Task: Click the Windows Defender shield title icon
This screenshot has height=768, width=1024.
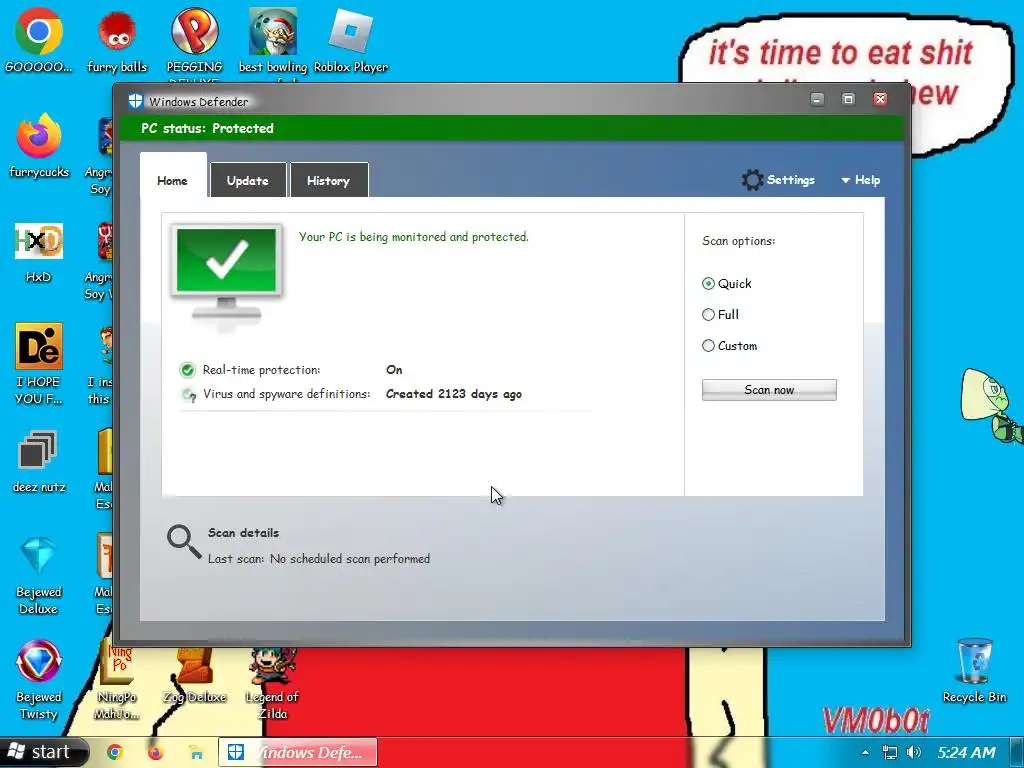Action: (135, 101)
